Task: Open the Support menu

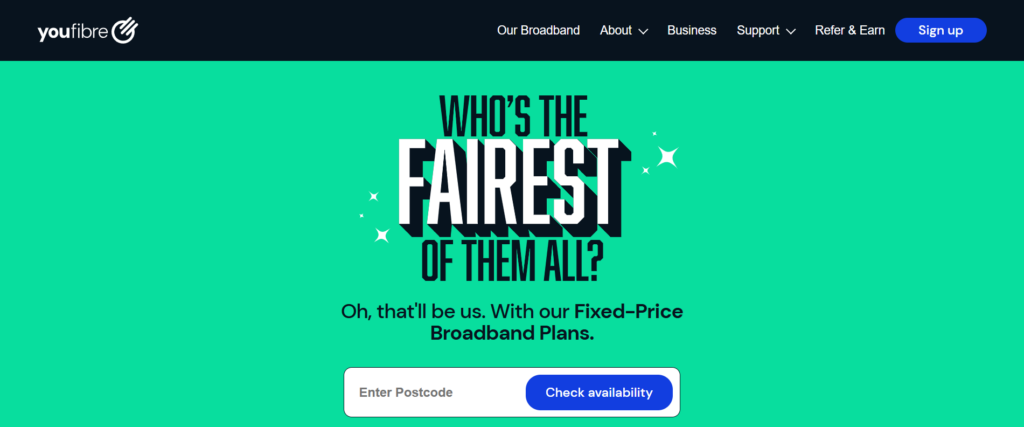Action: (x=758, y=30)
